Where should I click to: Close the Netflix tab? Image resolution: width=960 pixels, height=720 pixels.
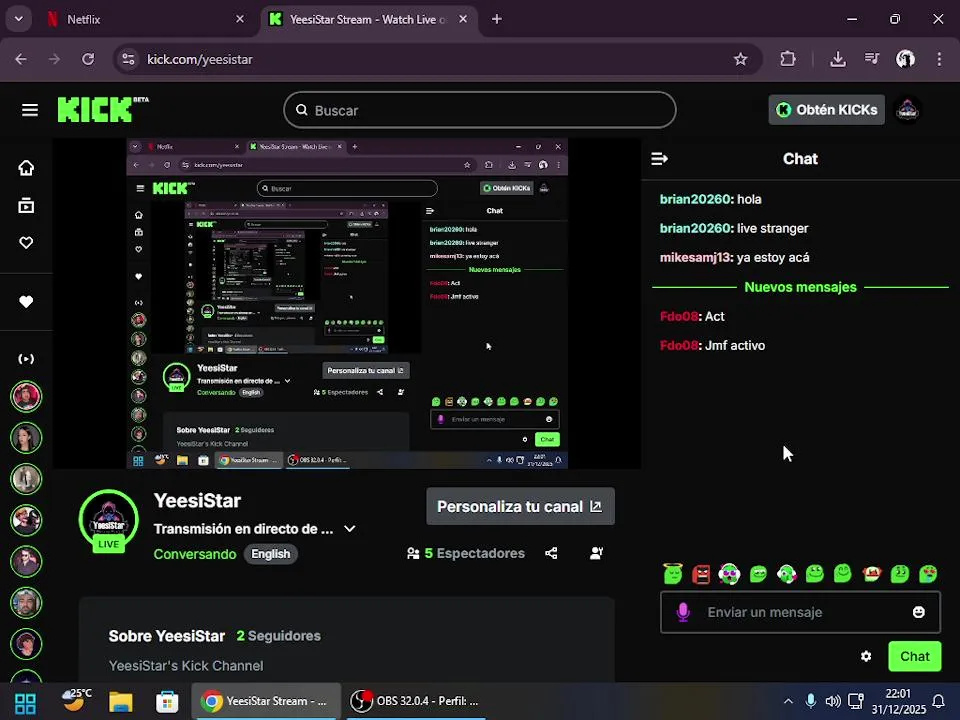(240, 20)
